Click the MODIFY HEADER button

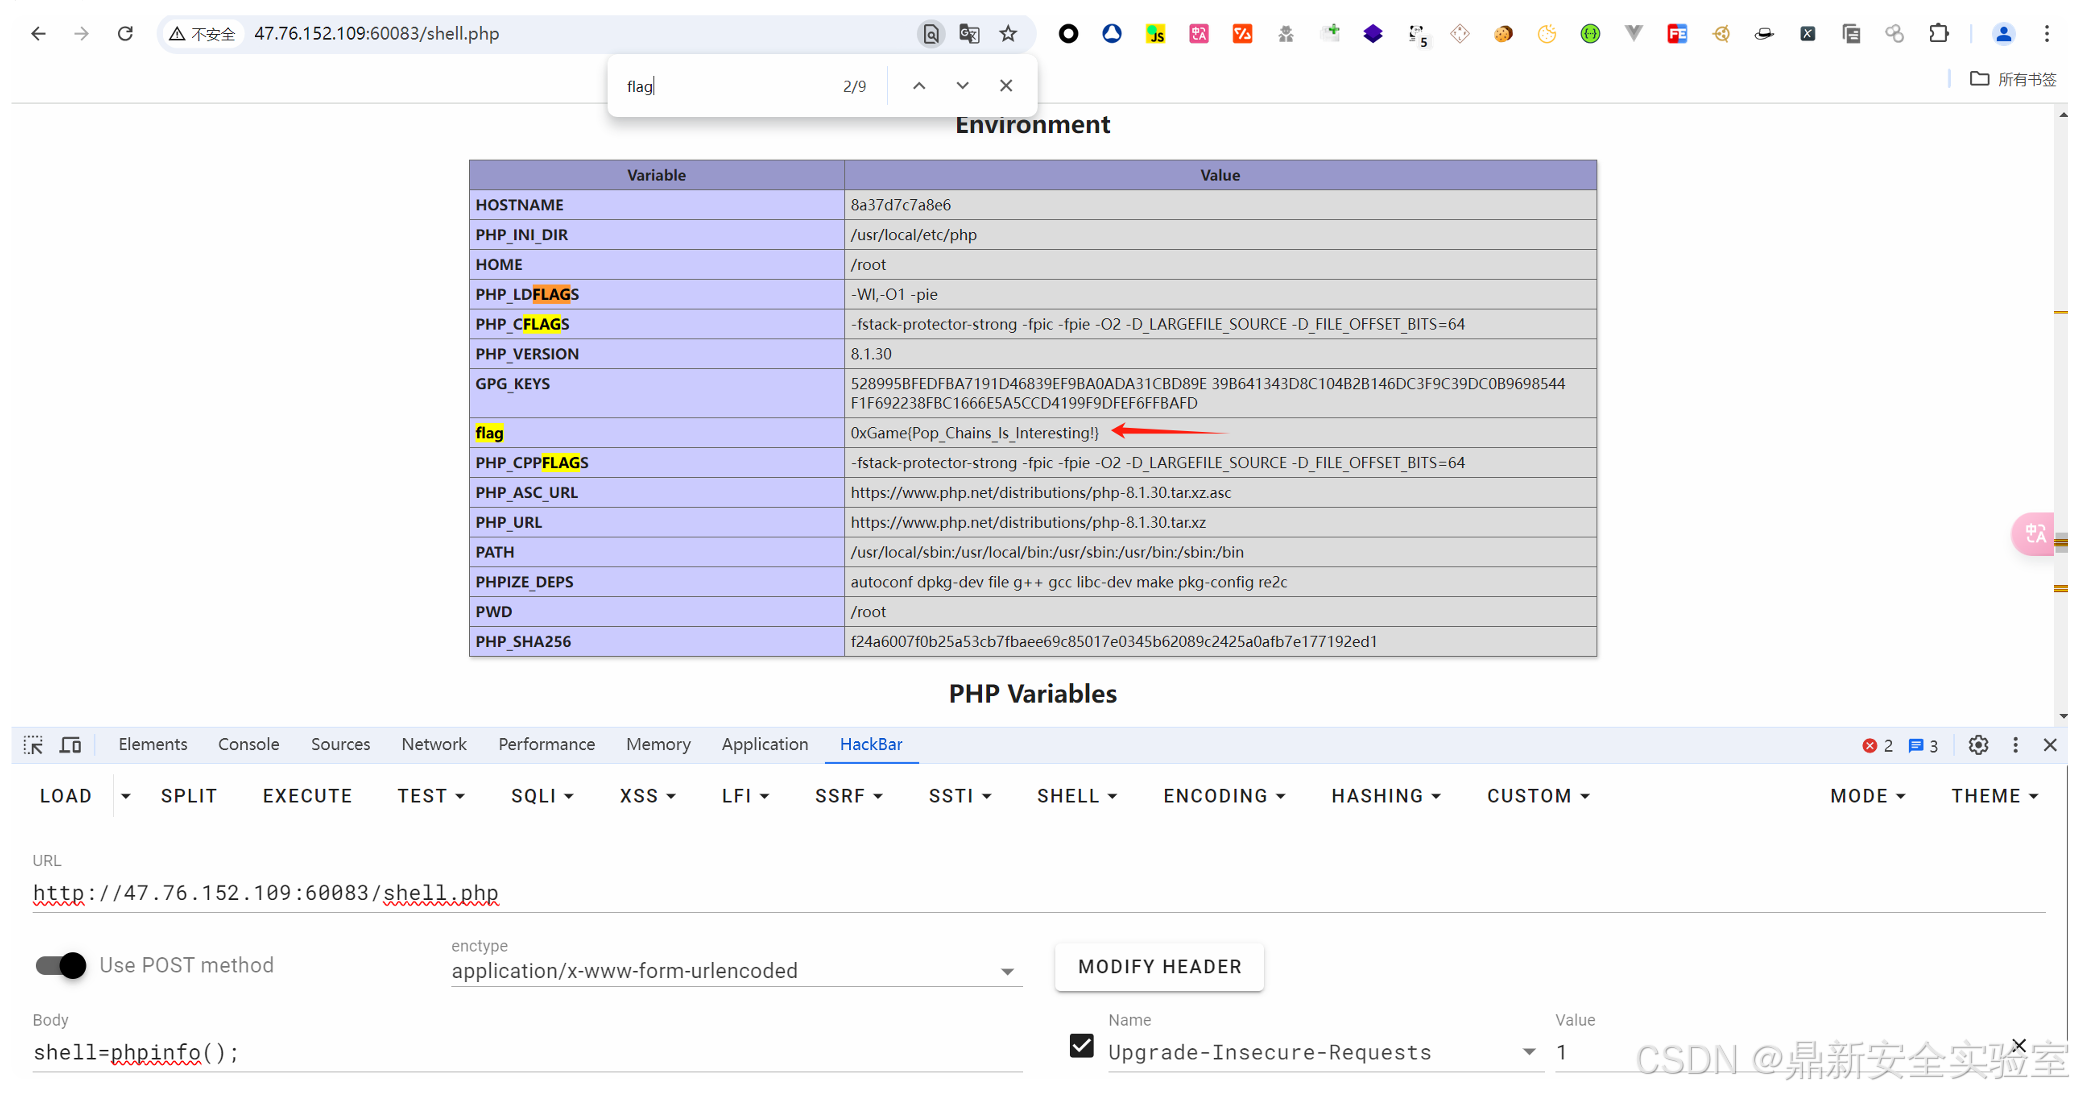(x=1159, y=967)
